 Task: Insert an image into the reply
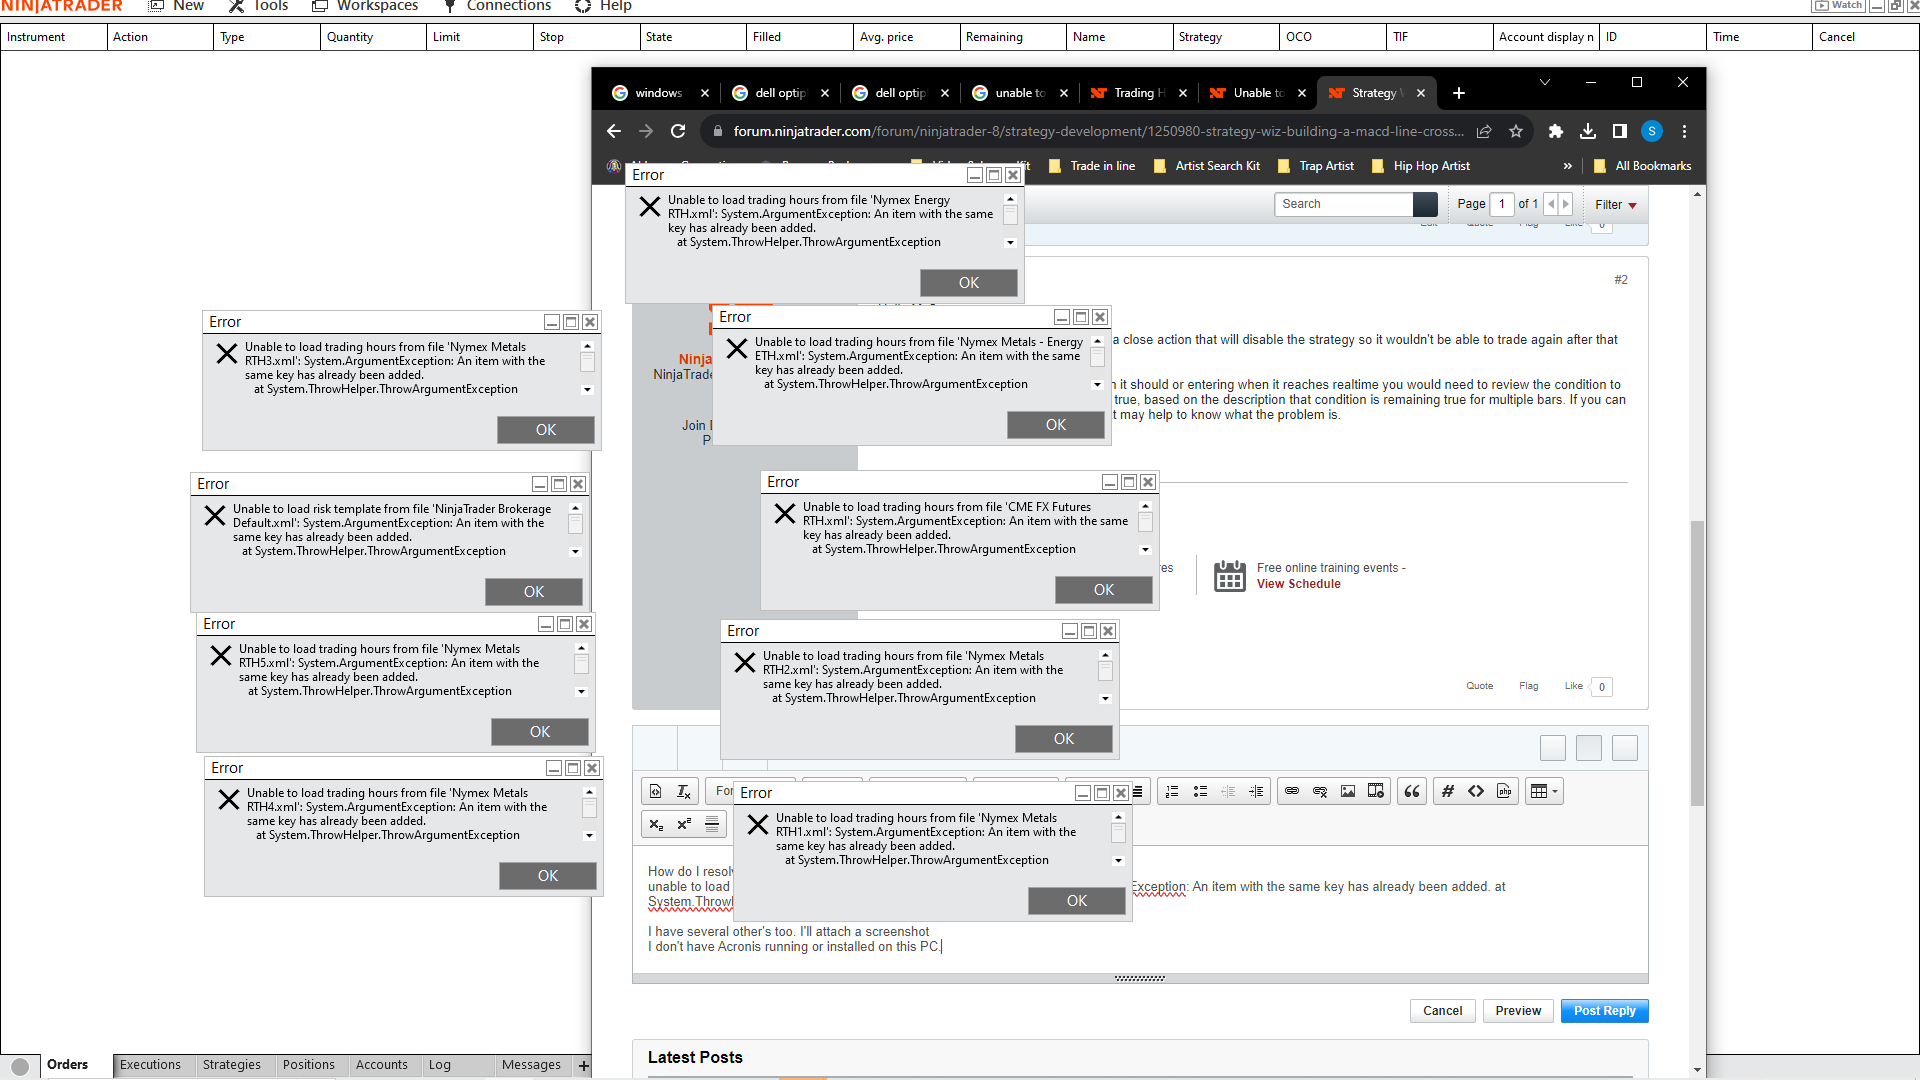point(1347,790)
